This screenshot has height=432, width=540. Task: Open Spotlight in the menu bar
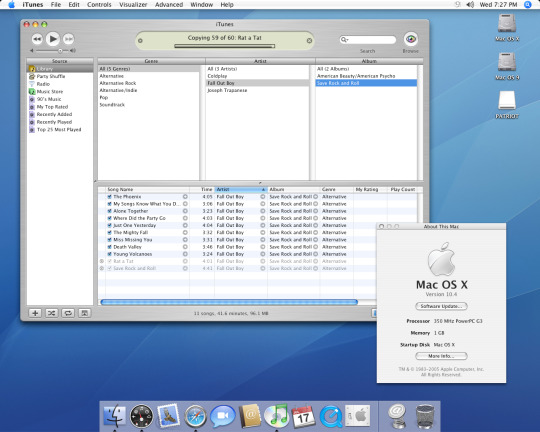[x=528, y=5]
